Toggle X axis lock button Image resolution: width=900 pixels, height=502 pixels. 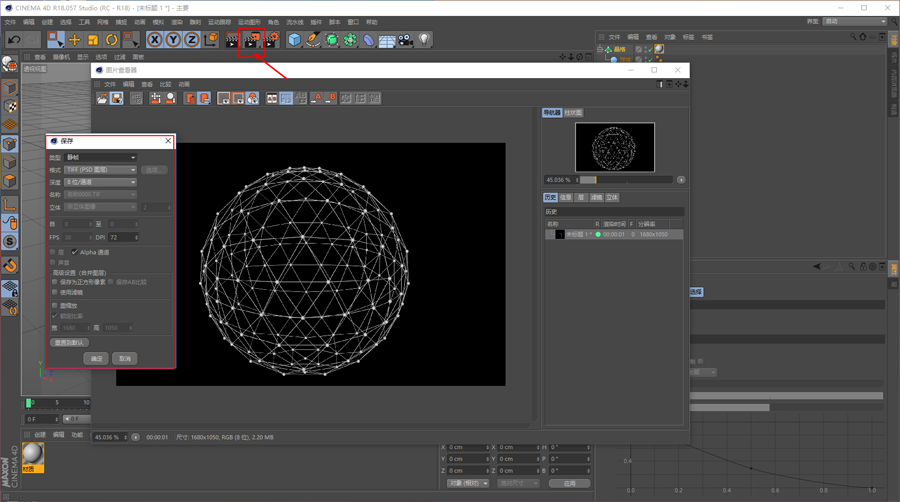154,40
